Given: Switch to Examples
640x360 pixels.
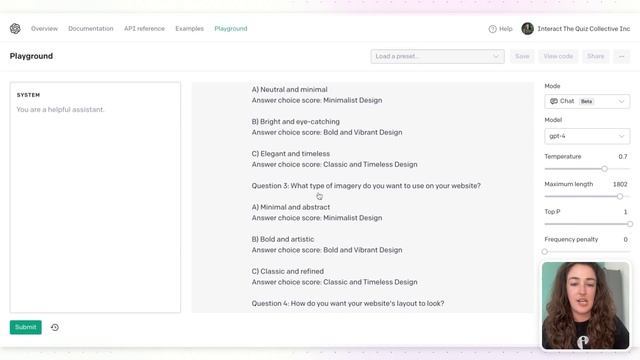Looking at the screenshot, I should (189, 29).
